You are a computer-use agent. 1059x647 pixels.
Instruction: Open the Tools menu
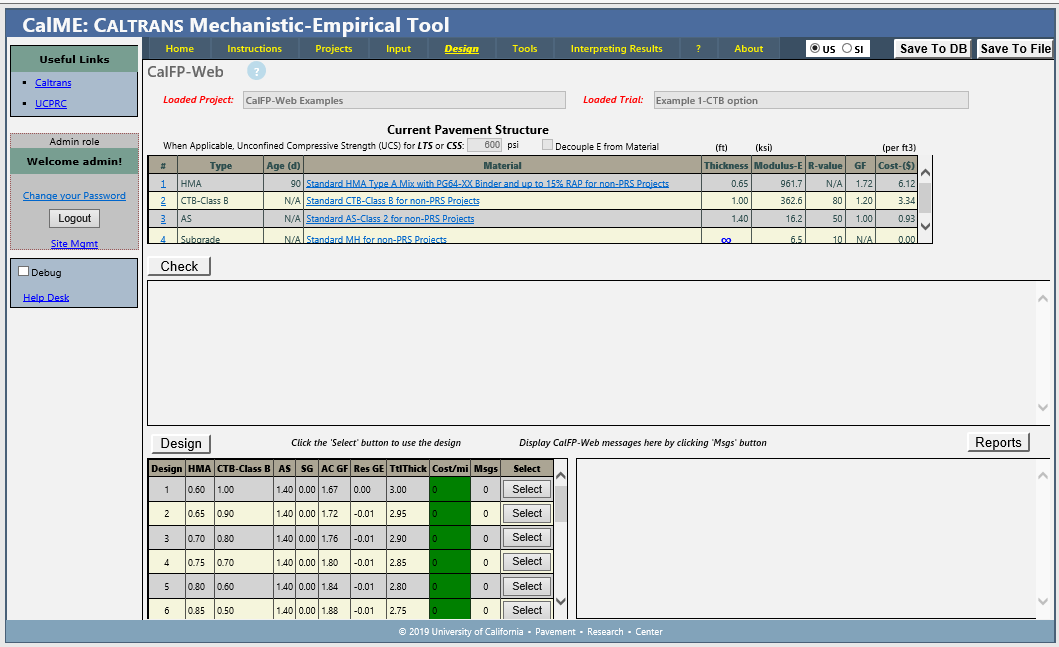pyautogui.click(x=524, y=49)
